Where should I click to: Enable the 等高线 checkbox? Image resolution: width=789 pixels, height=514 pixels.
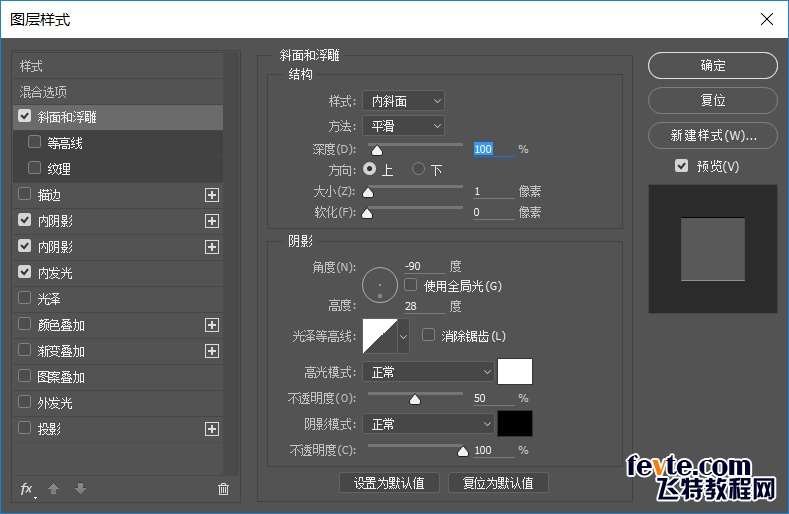pos(34,142)
